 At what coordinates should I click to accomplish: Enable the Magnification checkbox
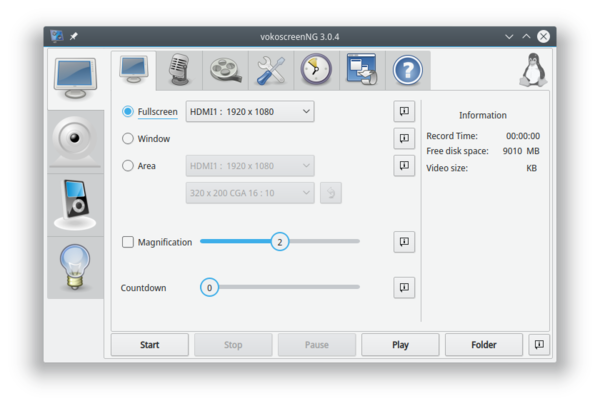point(128,242)
